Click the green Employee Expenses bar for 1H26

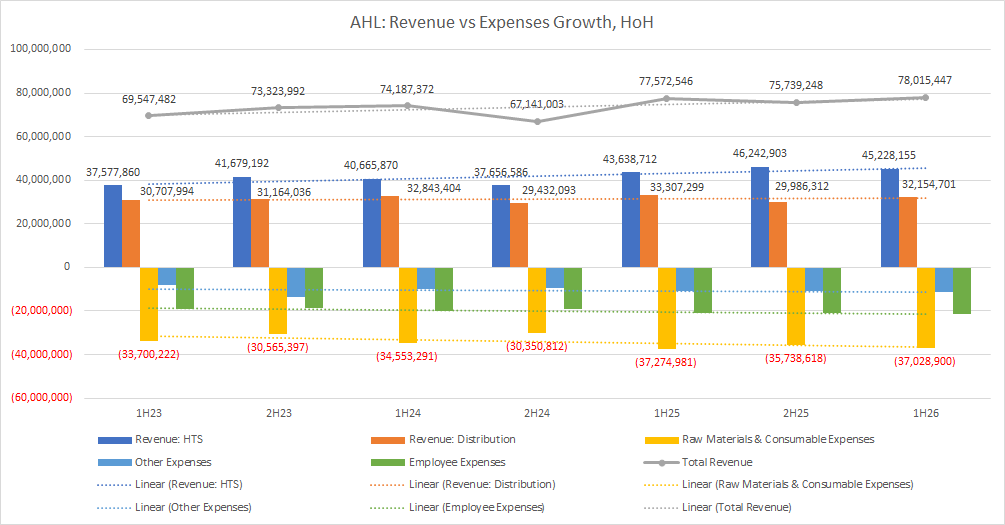click(962, 290)
